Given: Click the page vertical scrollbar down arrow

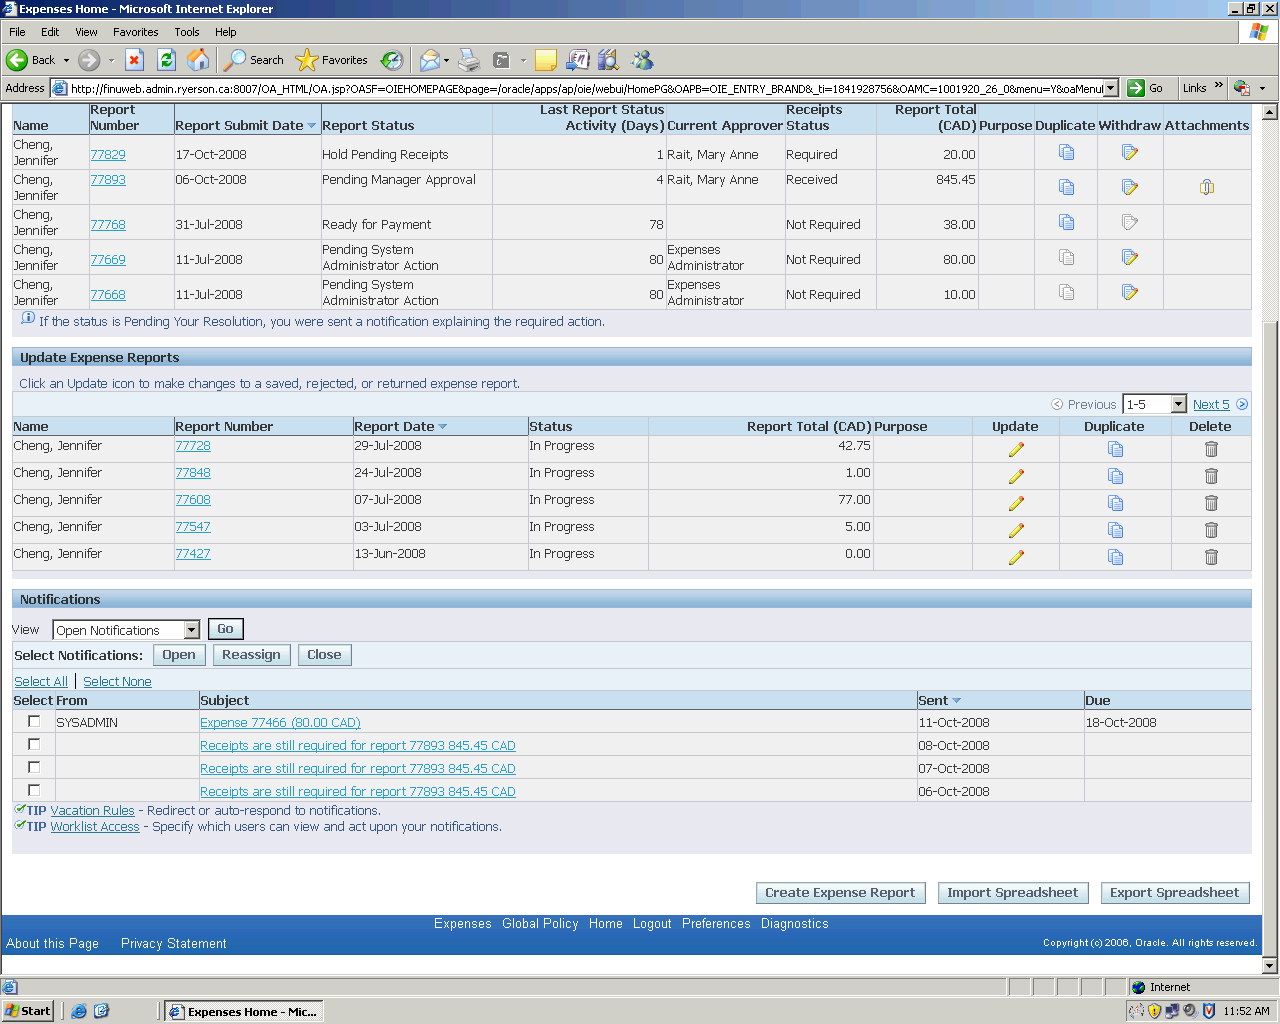Looking at the screenshot, I should tap(1270, 966).
